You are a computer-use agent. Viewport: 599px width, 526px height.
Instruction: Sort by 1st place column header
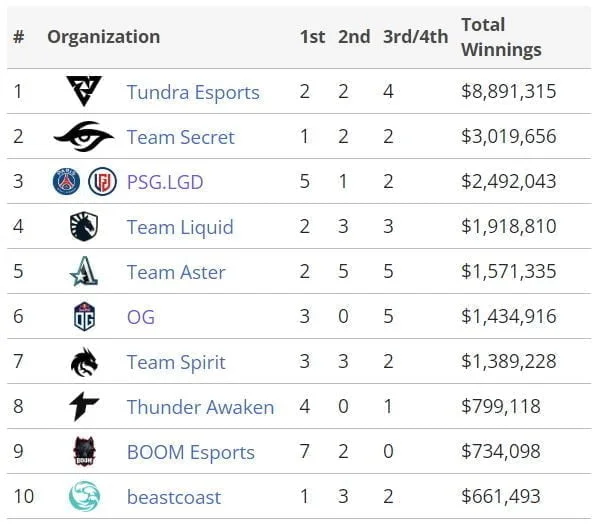coord(312,37)
